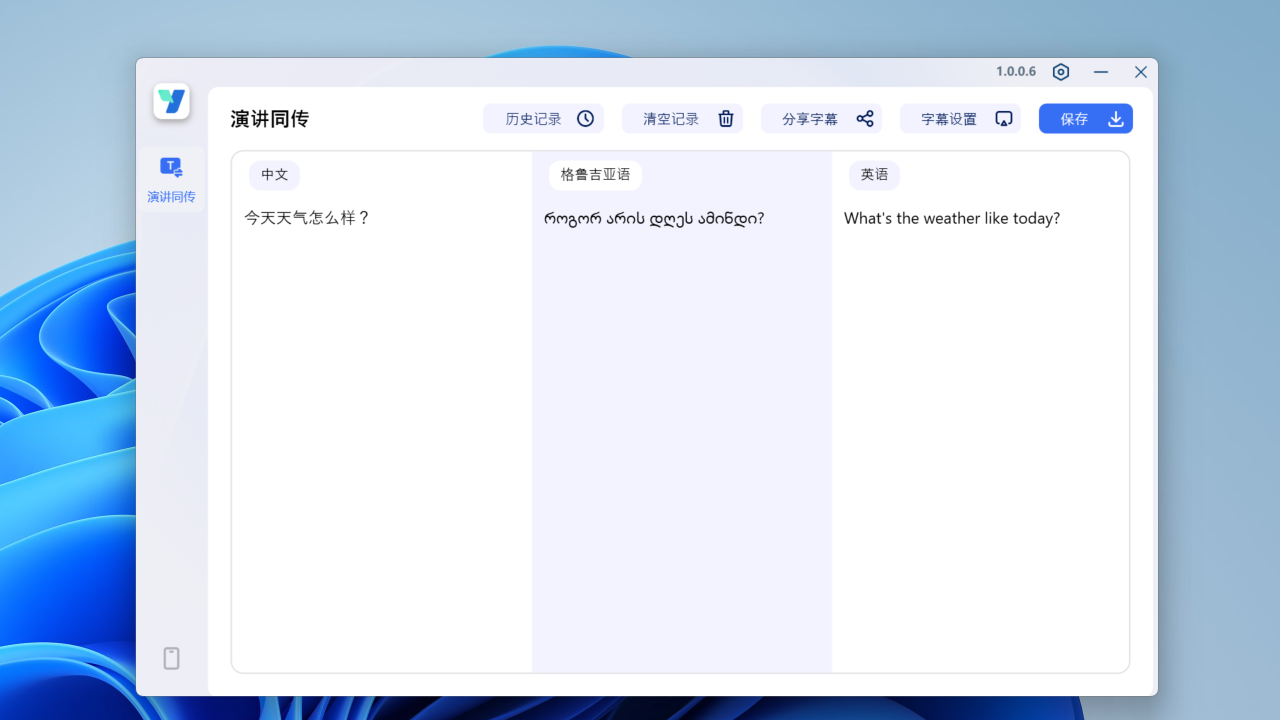
Task: Click the blue 保存 save button
Action: click(1085, 118)
